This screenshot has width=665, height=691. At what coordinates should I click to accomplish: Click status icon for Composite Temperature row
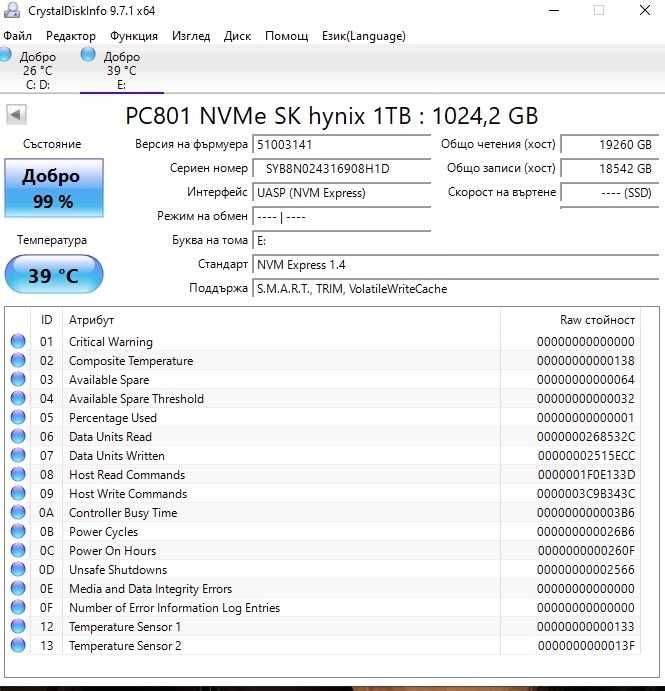[x=18, y=360]
